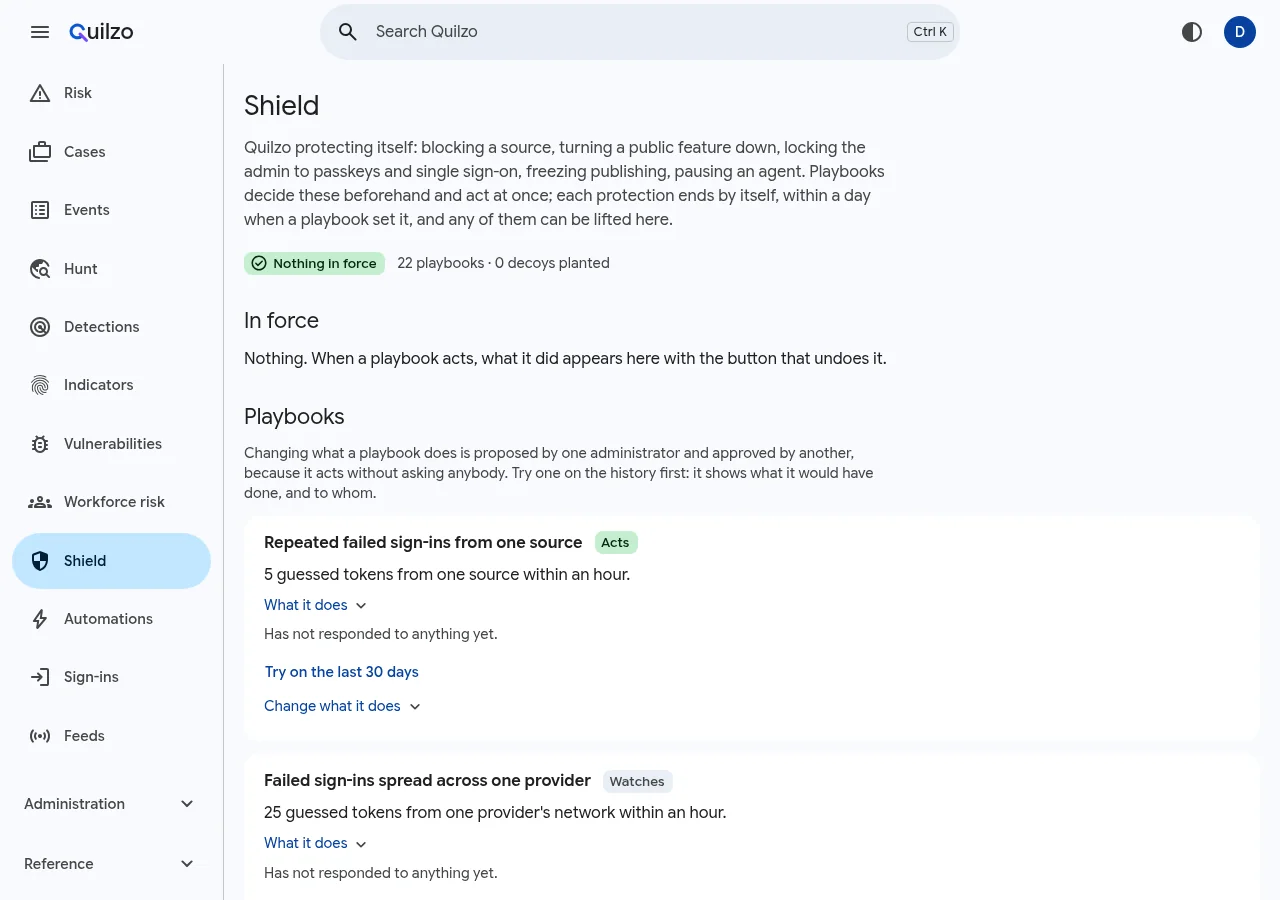Open Workforce risk in sidebar
This screenshot has height=900, width=1280.
(x=111, y=502)
